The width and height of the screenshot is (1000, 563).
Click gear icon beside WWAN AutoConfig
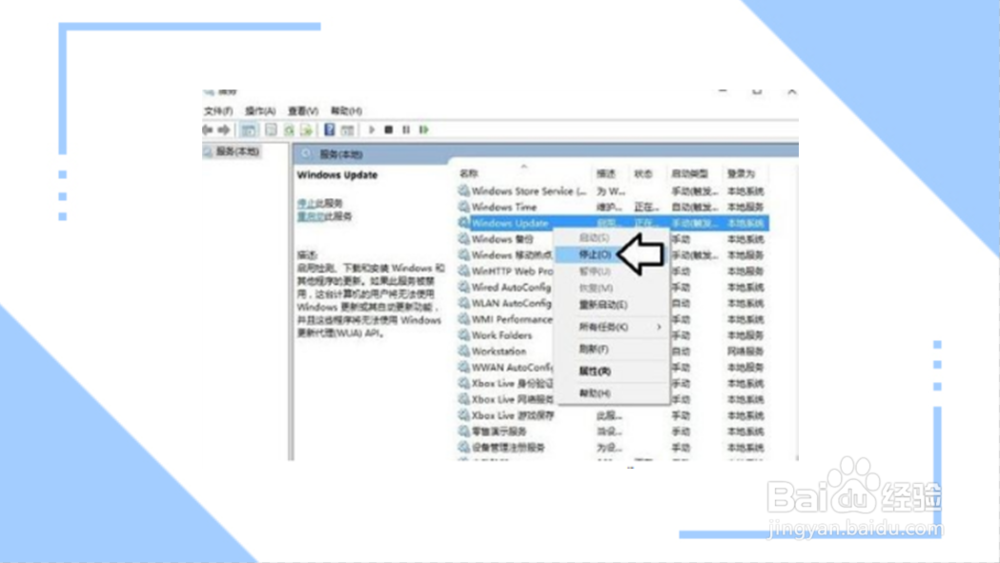pyautogui.click(x=464, y=367)
